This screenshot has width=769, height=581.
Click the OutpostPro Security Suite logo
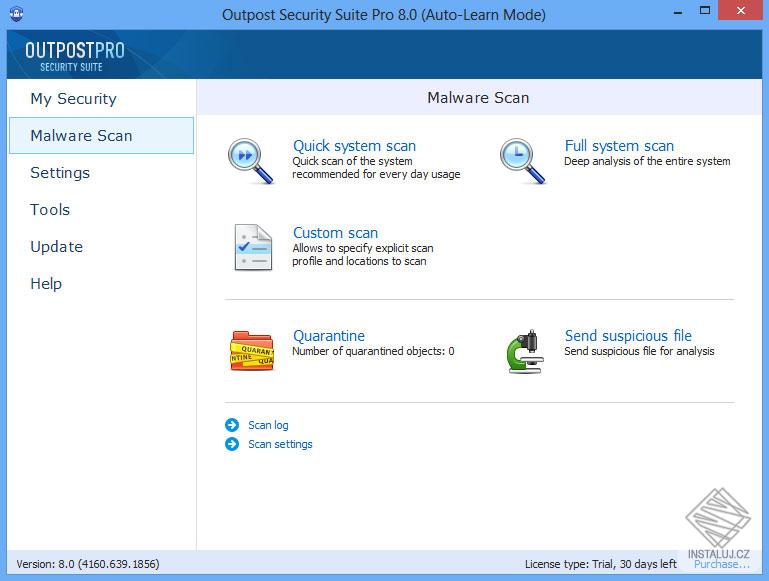point(75,56)
